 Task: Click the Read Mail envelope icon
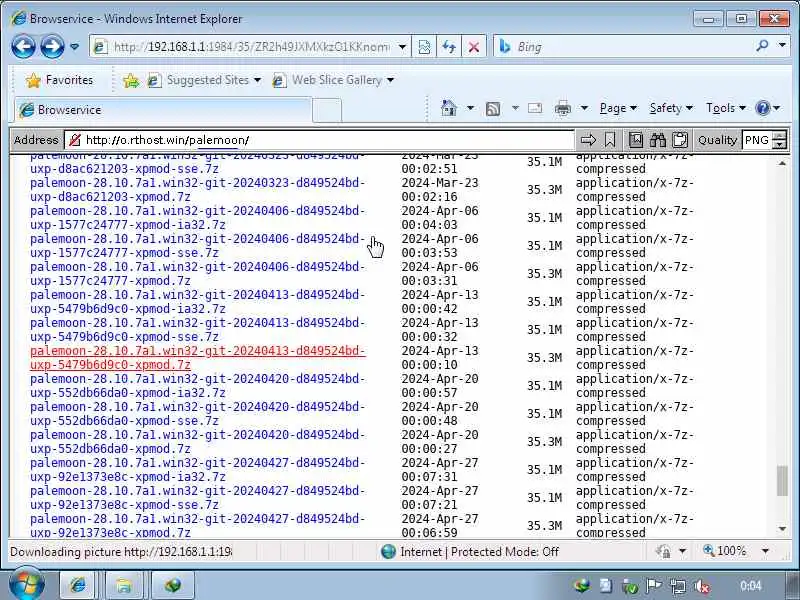pyautogui.click(x=535, y=108)
